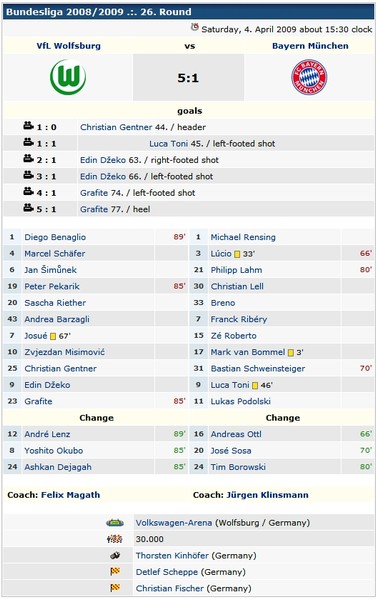Select substitute Yoshito Okubo in the Change list

[x=53, y=450]
